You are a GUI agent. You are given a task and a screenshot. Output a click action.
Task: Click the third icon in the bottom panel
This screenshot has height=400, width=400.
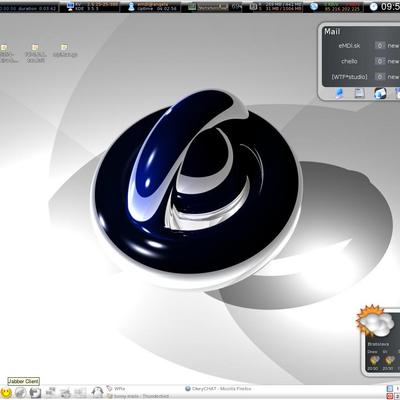pos(35,392)
